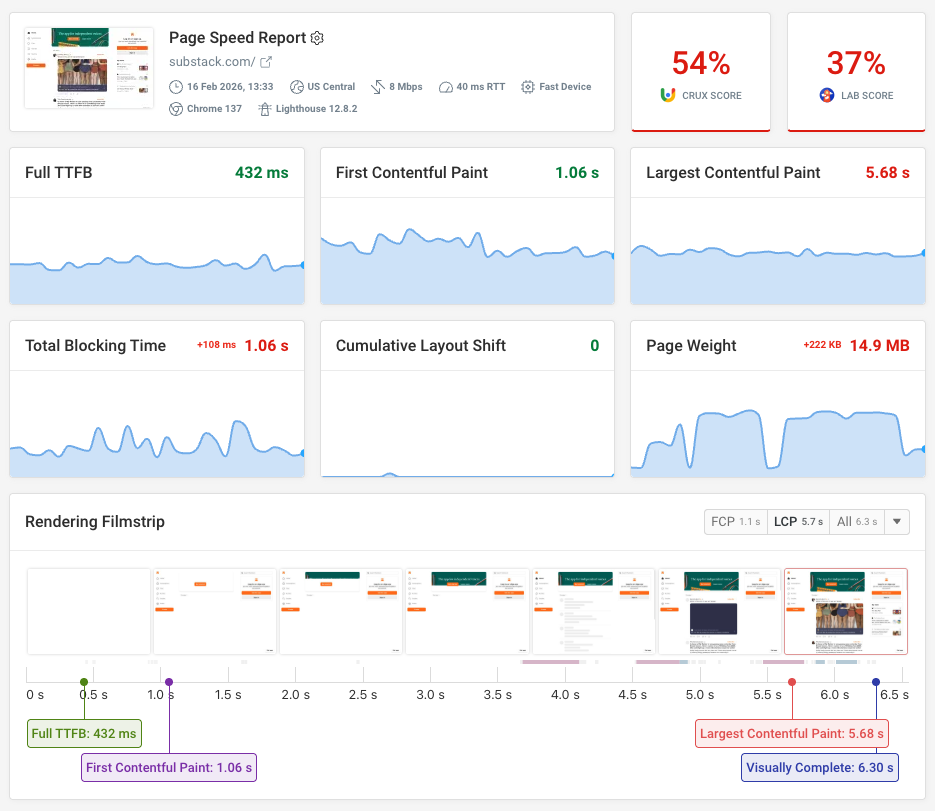
Task: Select the final red-highlighted filmstrip frame
Action: 845,612
